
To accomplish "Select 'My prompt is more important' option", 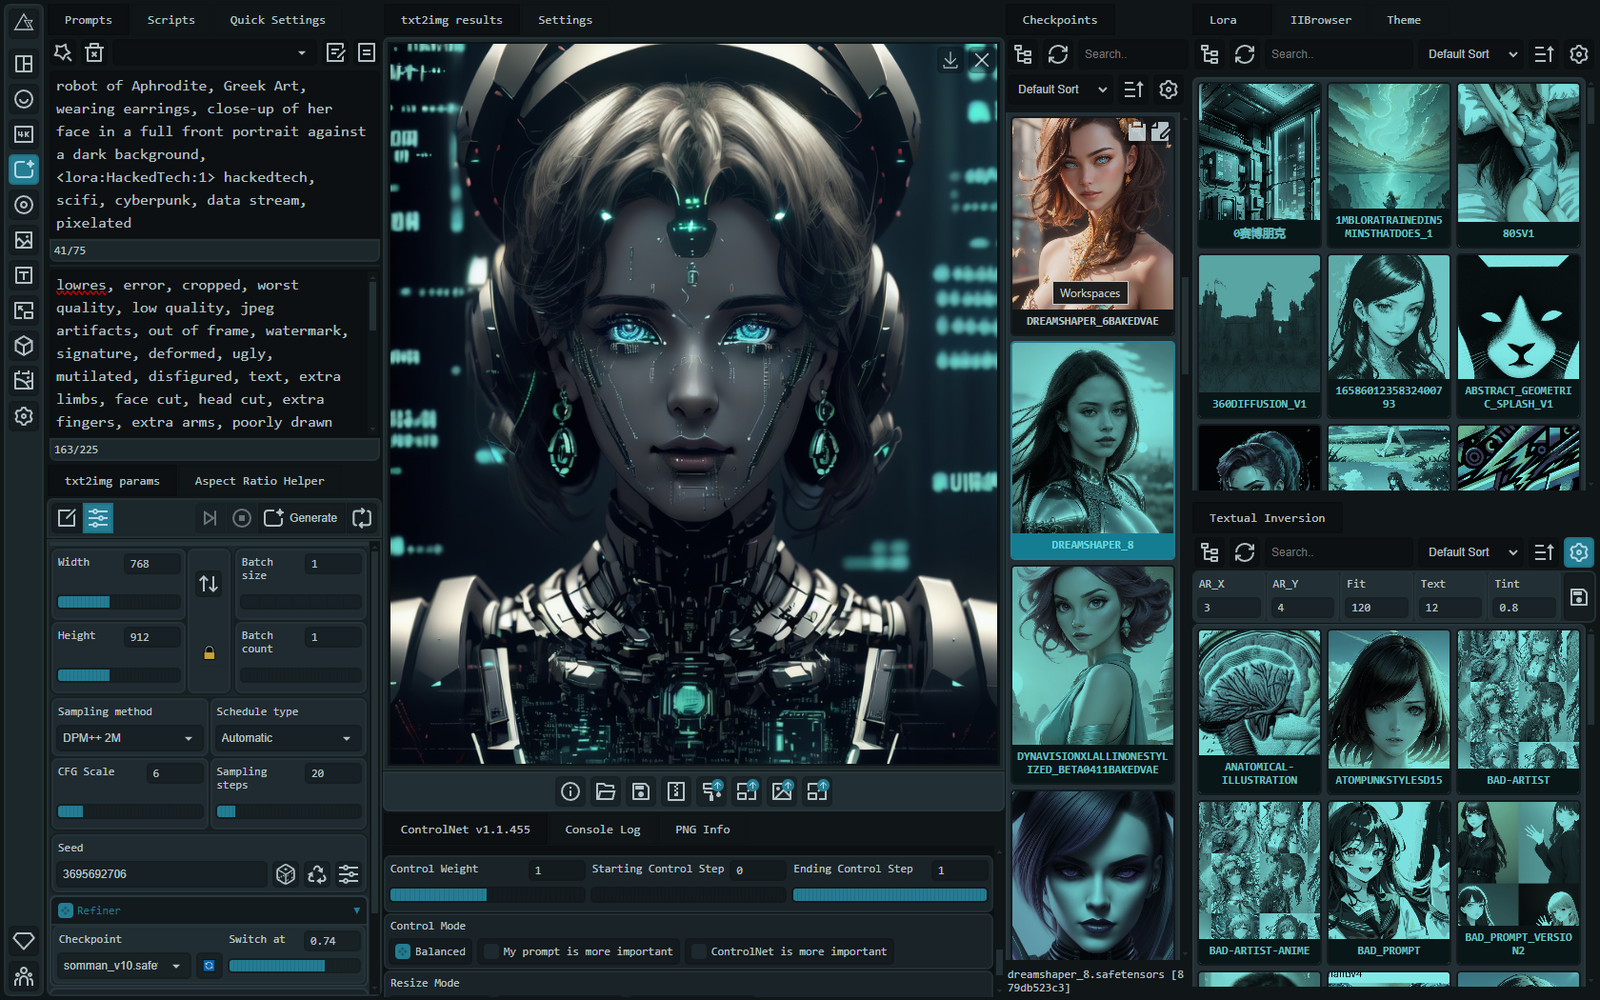I will (x=578, y=952).
